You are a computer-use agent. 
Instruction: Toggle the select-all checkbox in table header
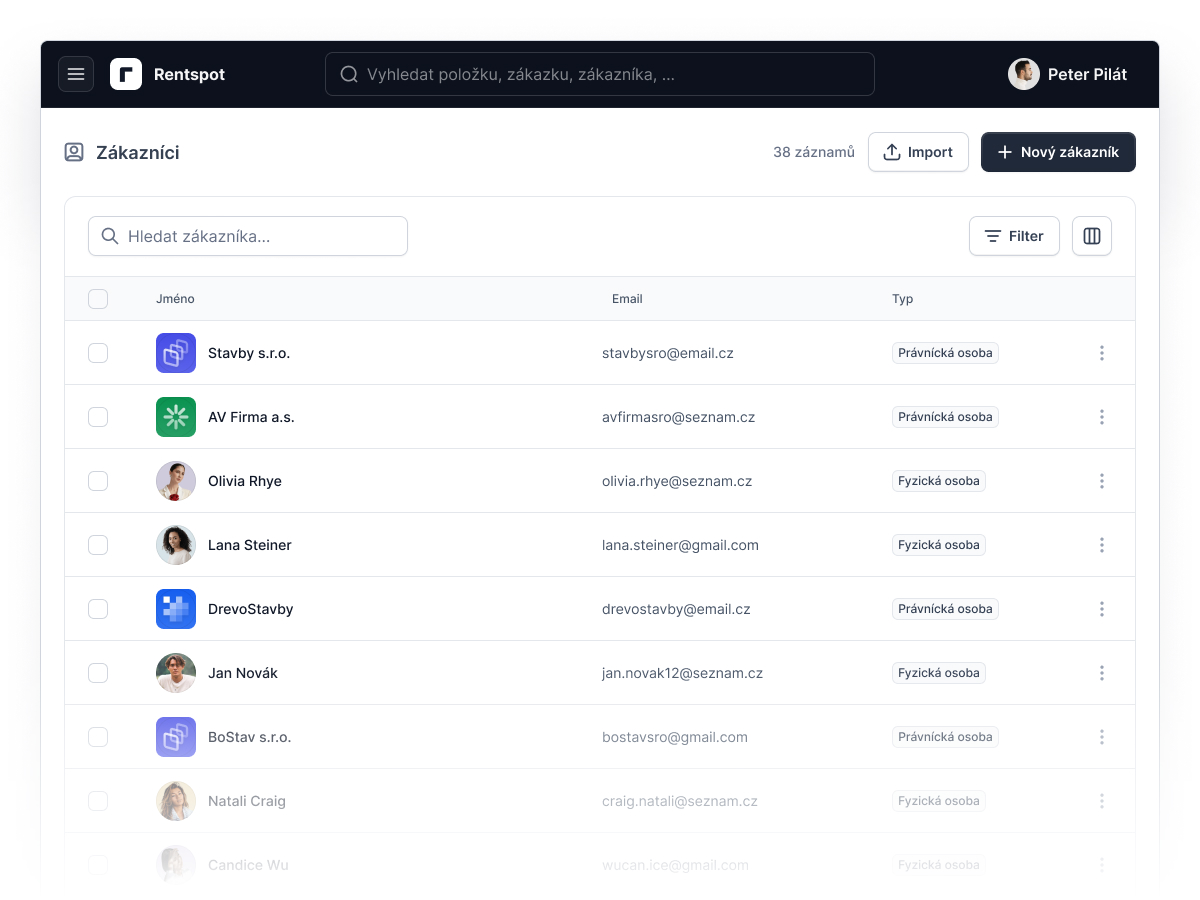point(98,299)
